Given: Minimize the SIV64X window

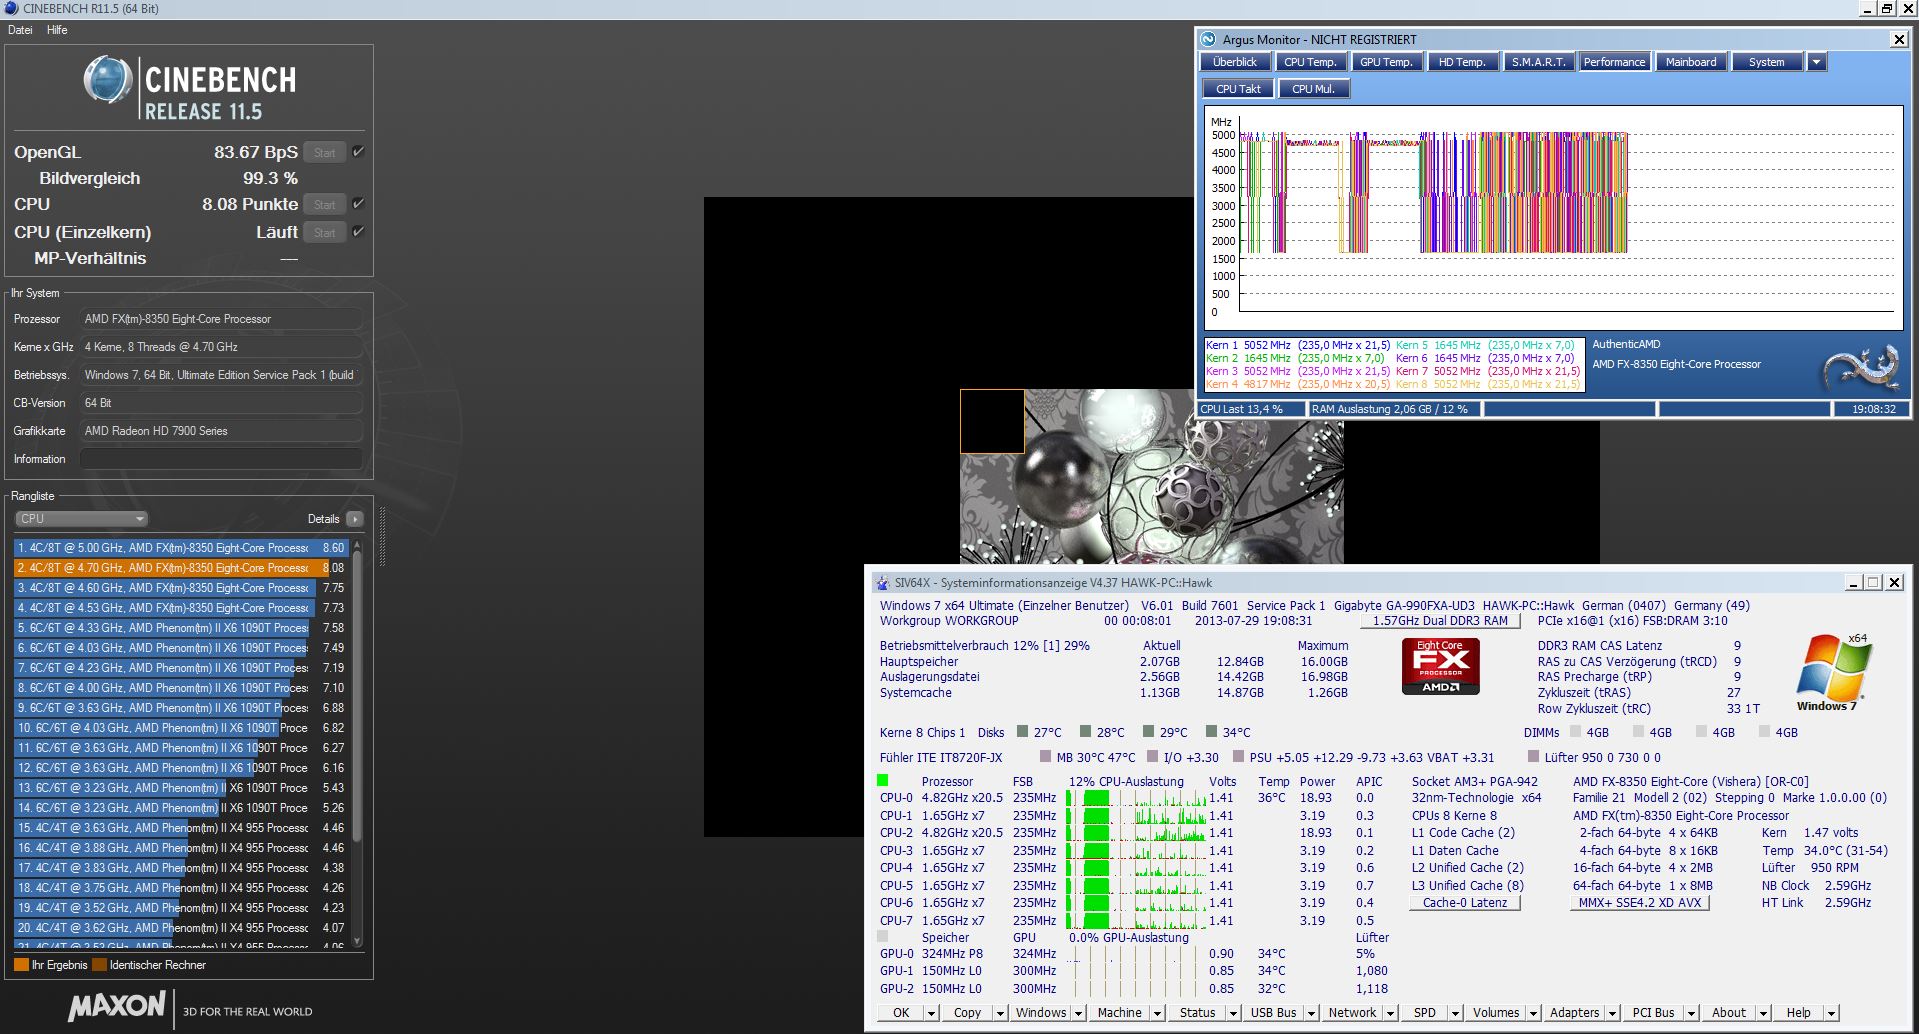Looking at the screenshot, I should pyautogui.click(x=1854, y=582).
